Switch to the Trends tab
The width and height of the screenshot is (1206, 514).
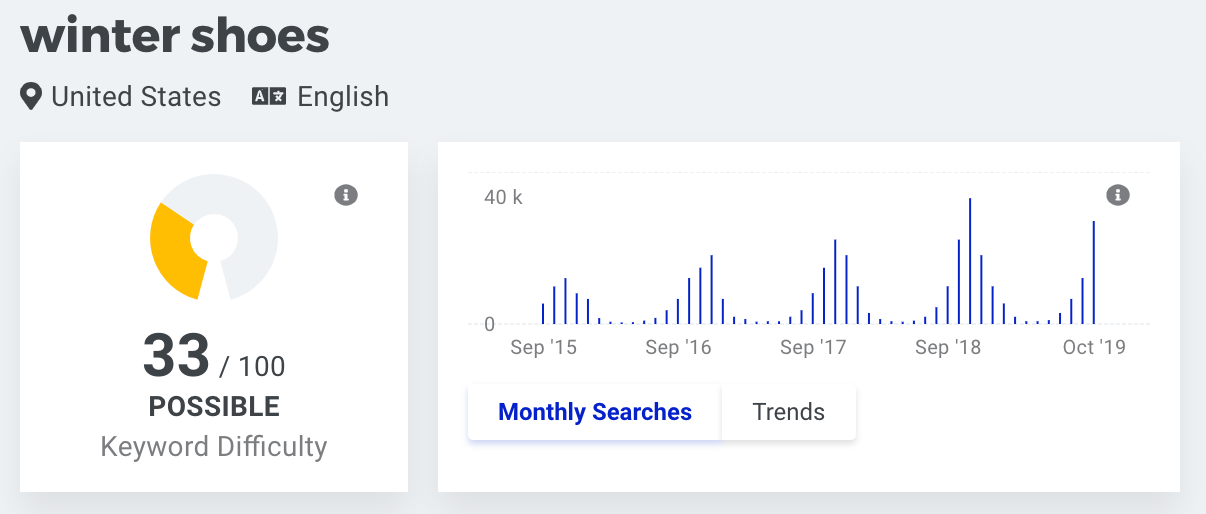tap(789, 412)
